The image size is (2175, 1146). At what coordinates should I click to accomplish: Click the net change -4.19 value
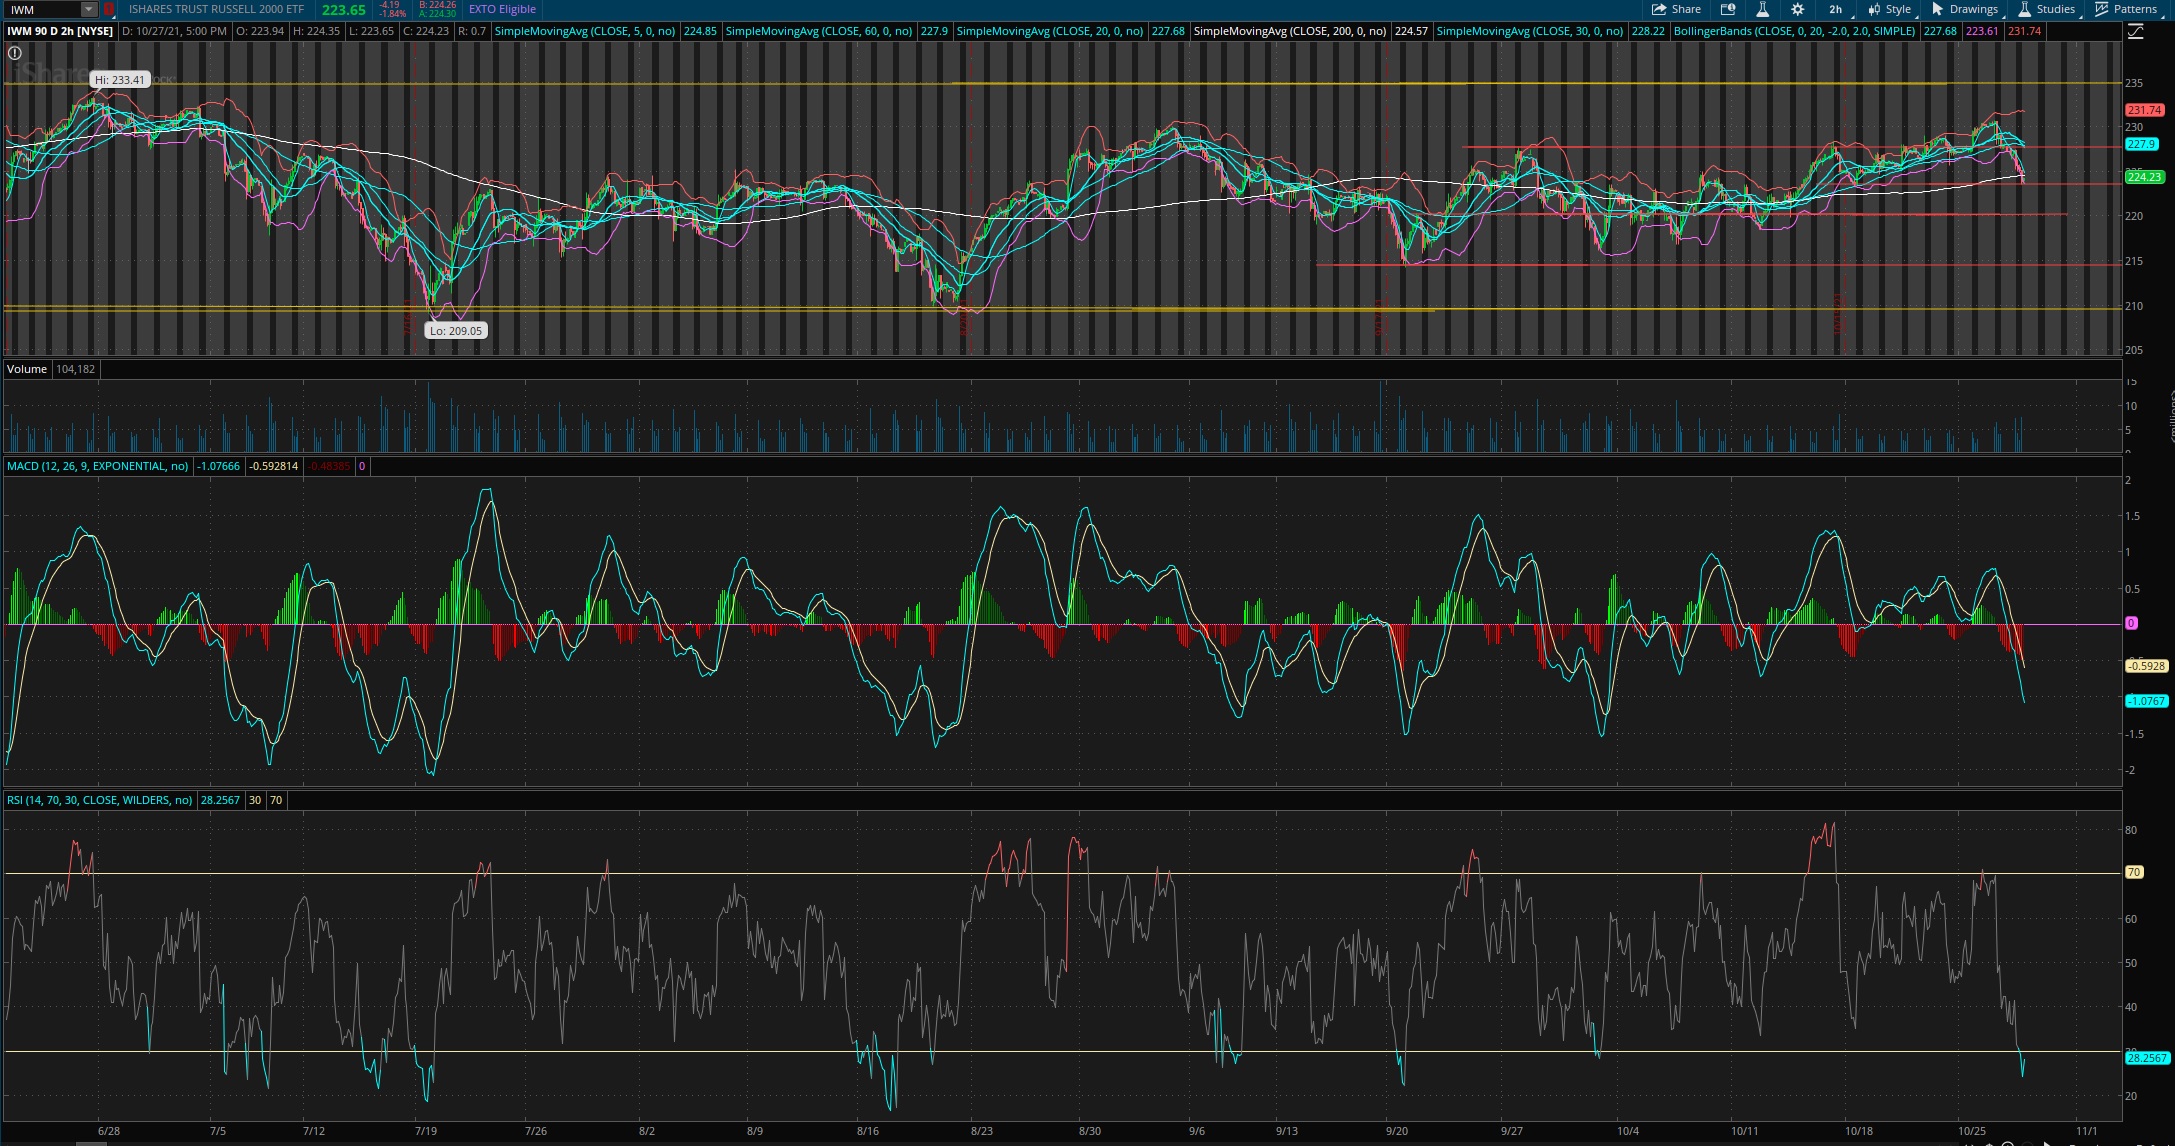coord(390,5)
